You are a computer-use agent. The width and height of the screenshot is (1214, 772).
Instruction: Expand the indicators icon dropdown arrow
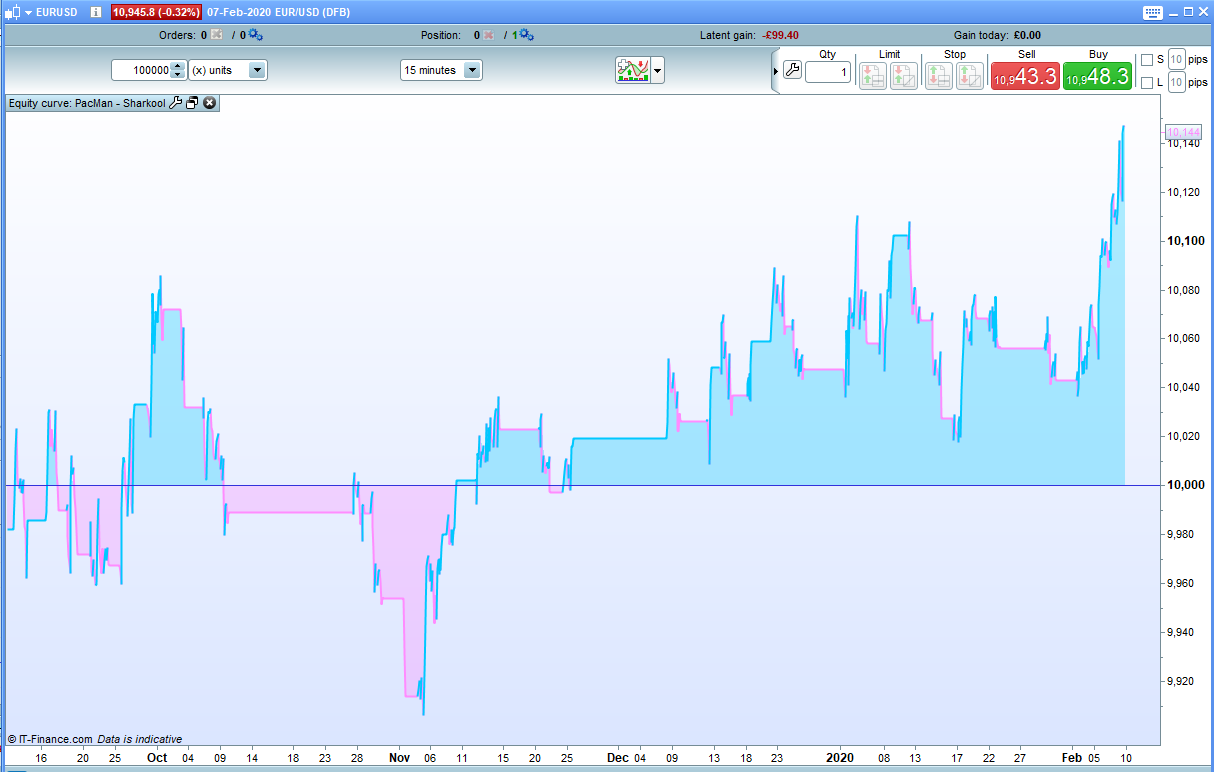pyautogui.click(x=658, y=71)
